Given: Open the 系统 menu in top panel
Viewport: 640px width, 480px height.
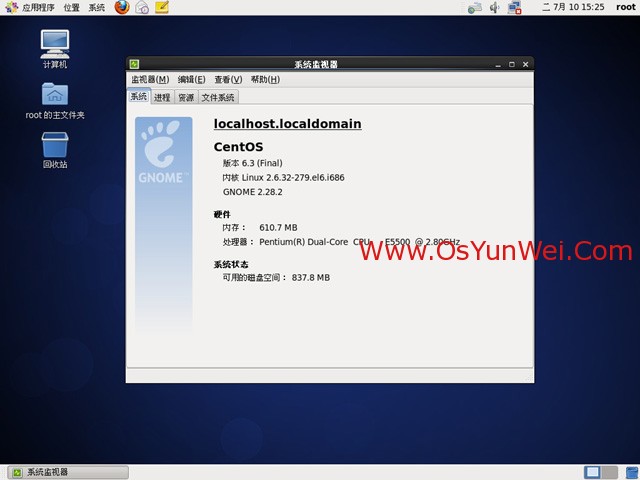Looking at the screenshot, I should tap(96, 7).
